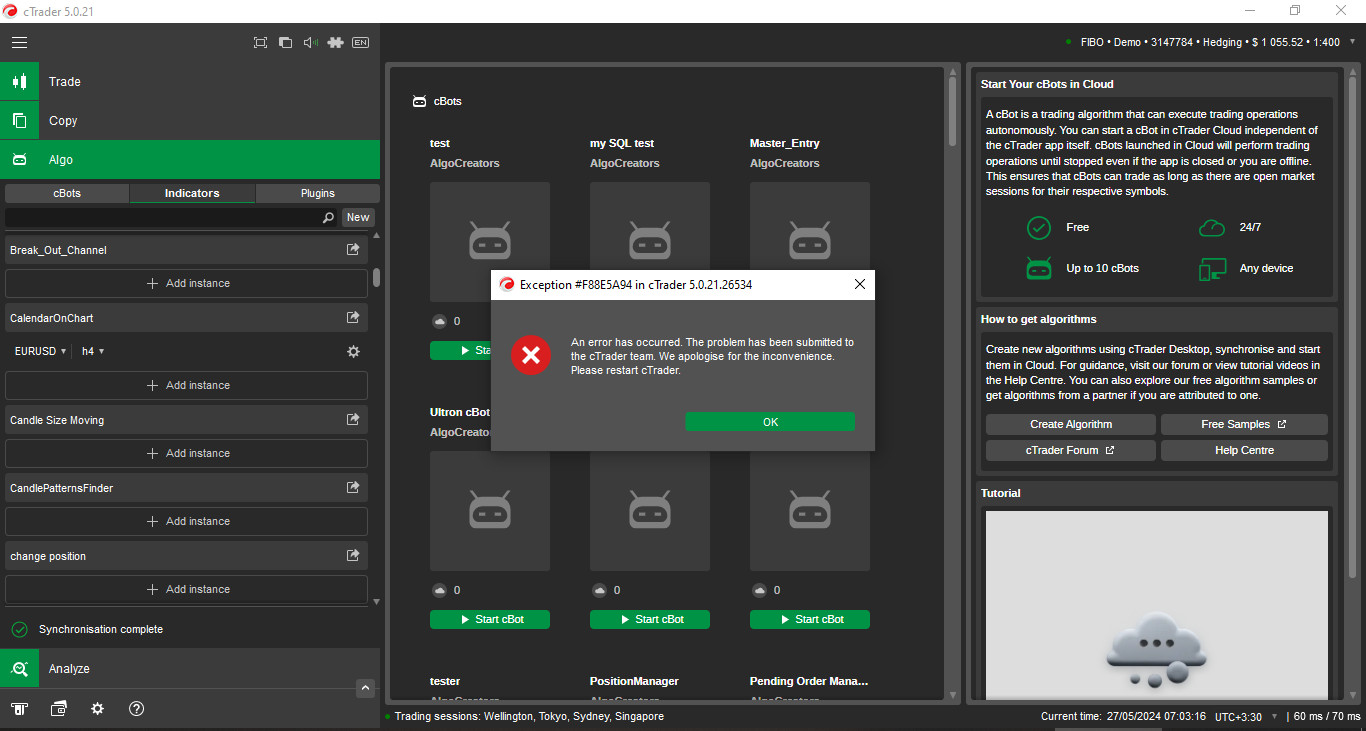Change language via EN icon
Viewport: 1366px width, 731px height.
360,42
